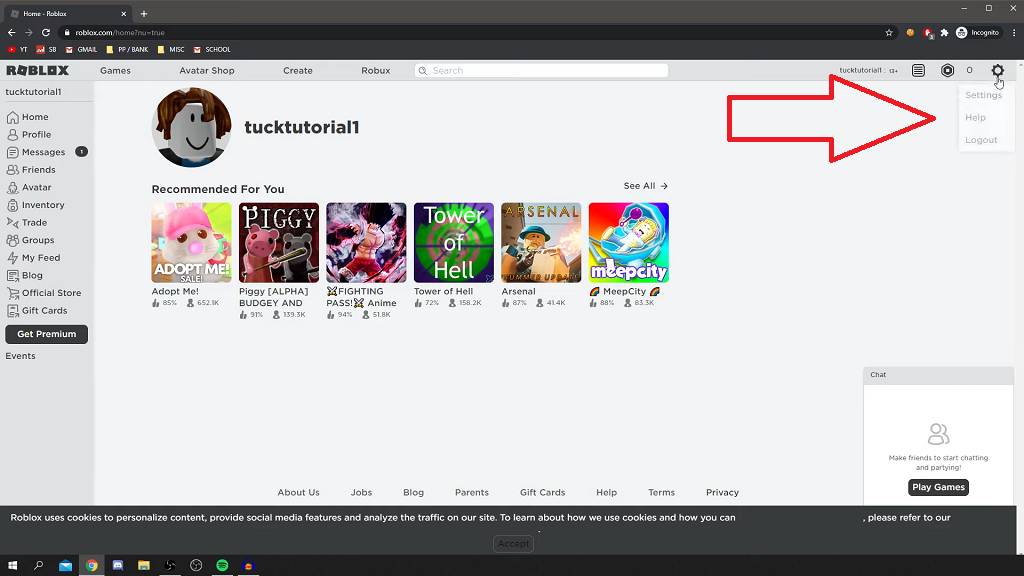The image size is (1024, 576).
Task: Open the Games menu tab
Action: click(x=116, y=71)
